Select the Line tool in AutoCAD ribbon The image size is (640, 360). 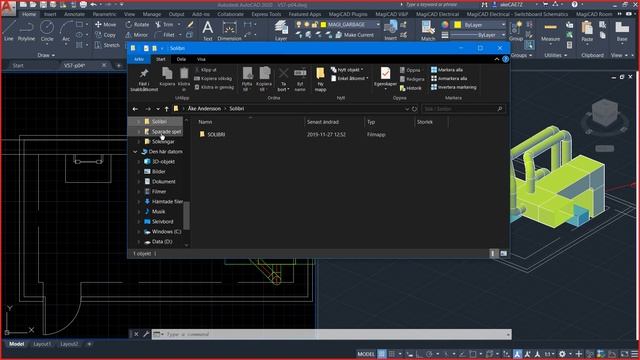point(9,30)
